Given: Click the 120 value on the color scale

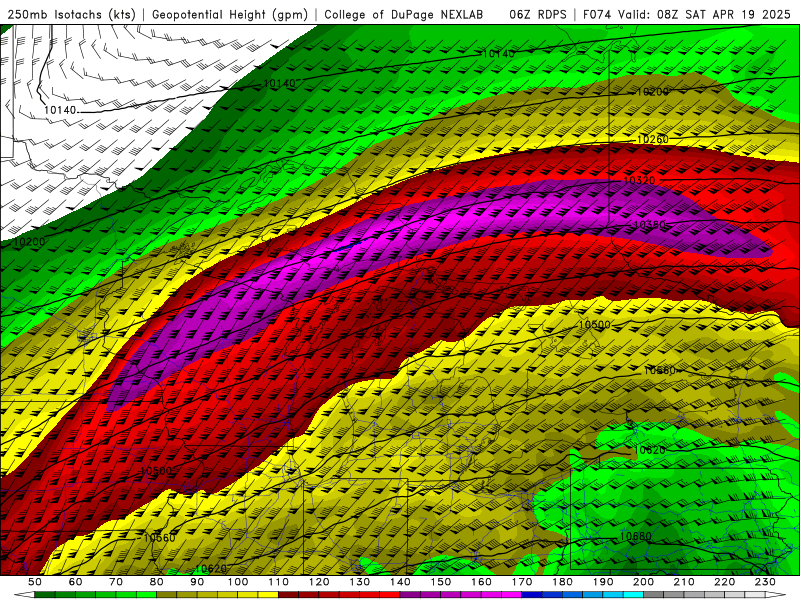Looking at the screenshot, I should (x=319, y=582).
